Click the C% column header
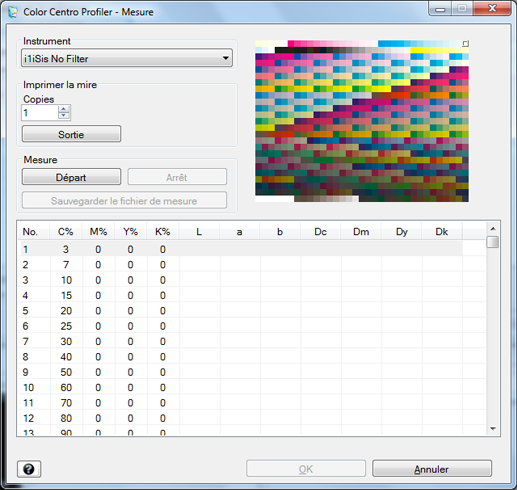The width and height of the screenshot is (517, 490). tap(66, 231)
